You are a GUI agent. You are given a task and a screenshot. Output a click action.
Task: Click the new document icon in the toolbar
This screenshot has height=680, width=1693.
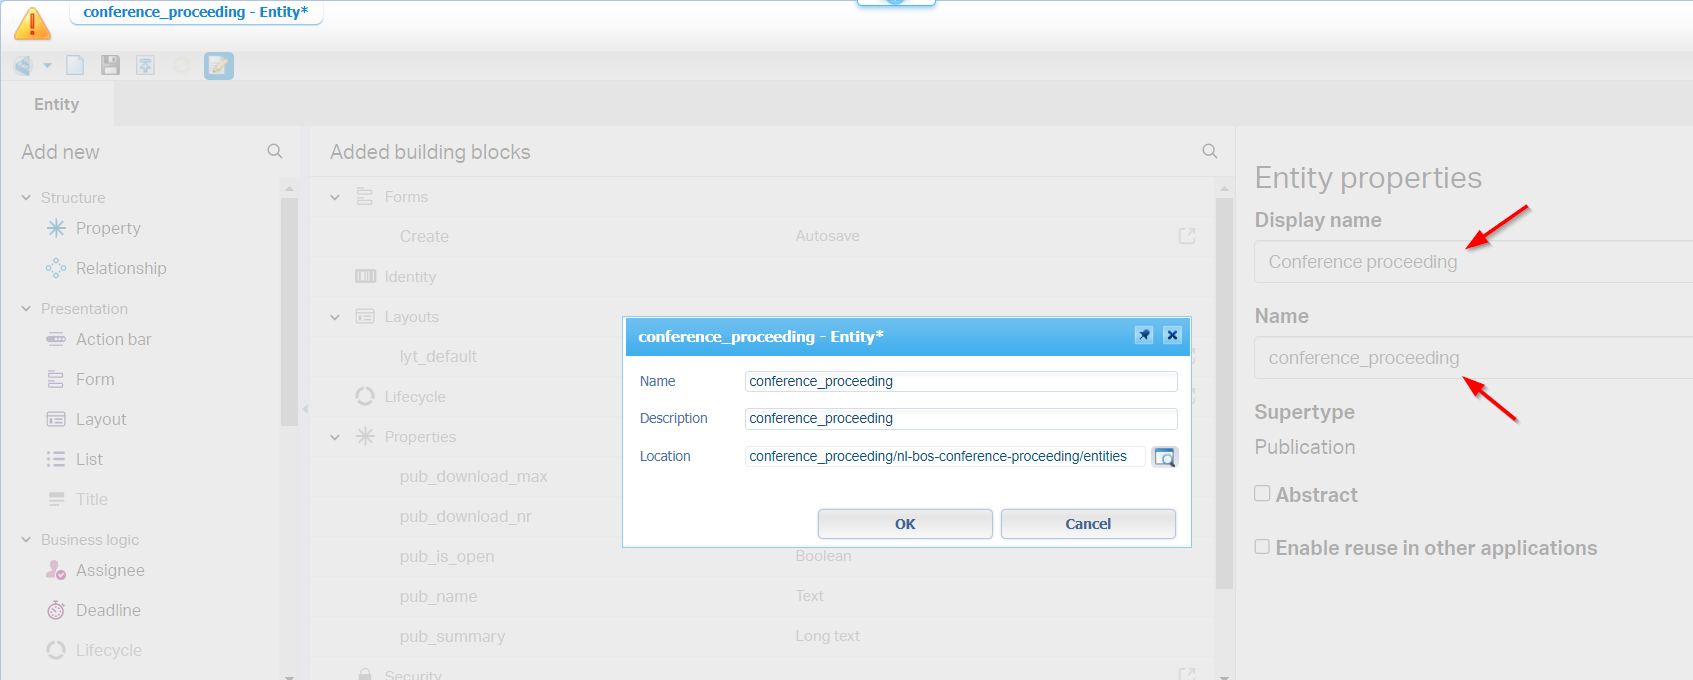pyautogui.click(x=75, y=66)
